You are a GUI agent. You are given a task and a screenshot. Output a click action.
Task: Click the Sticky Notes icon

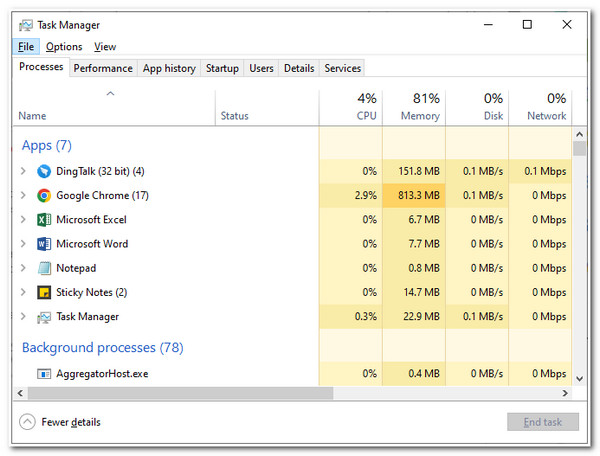tap(44, 292)
